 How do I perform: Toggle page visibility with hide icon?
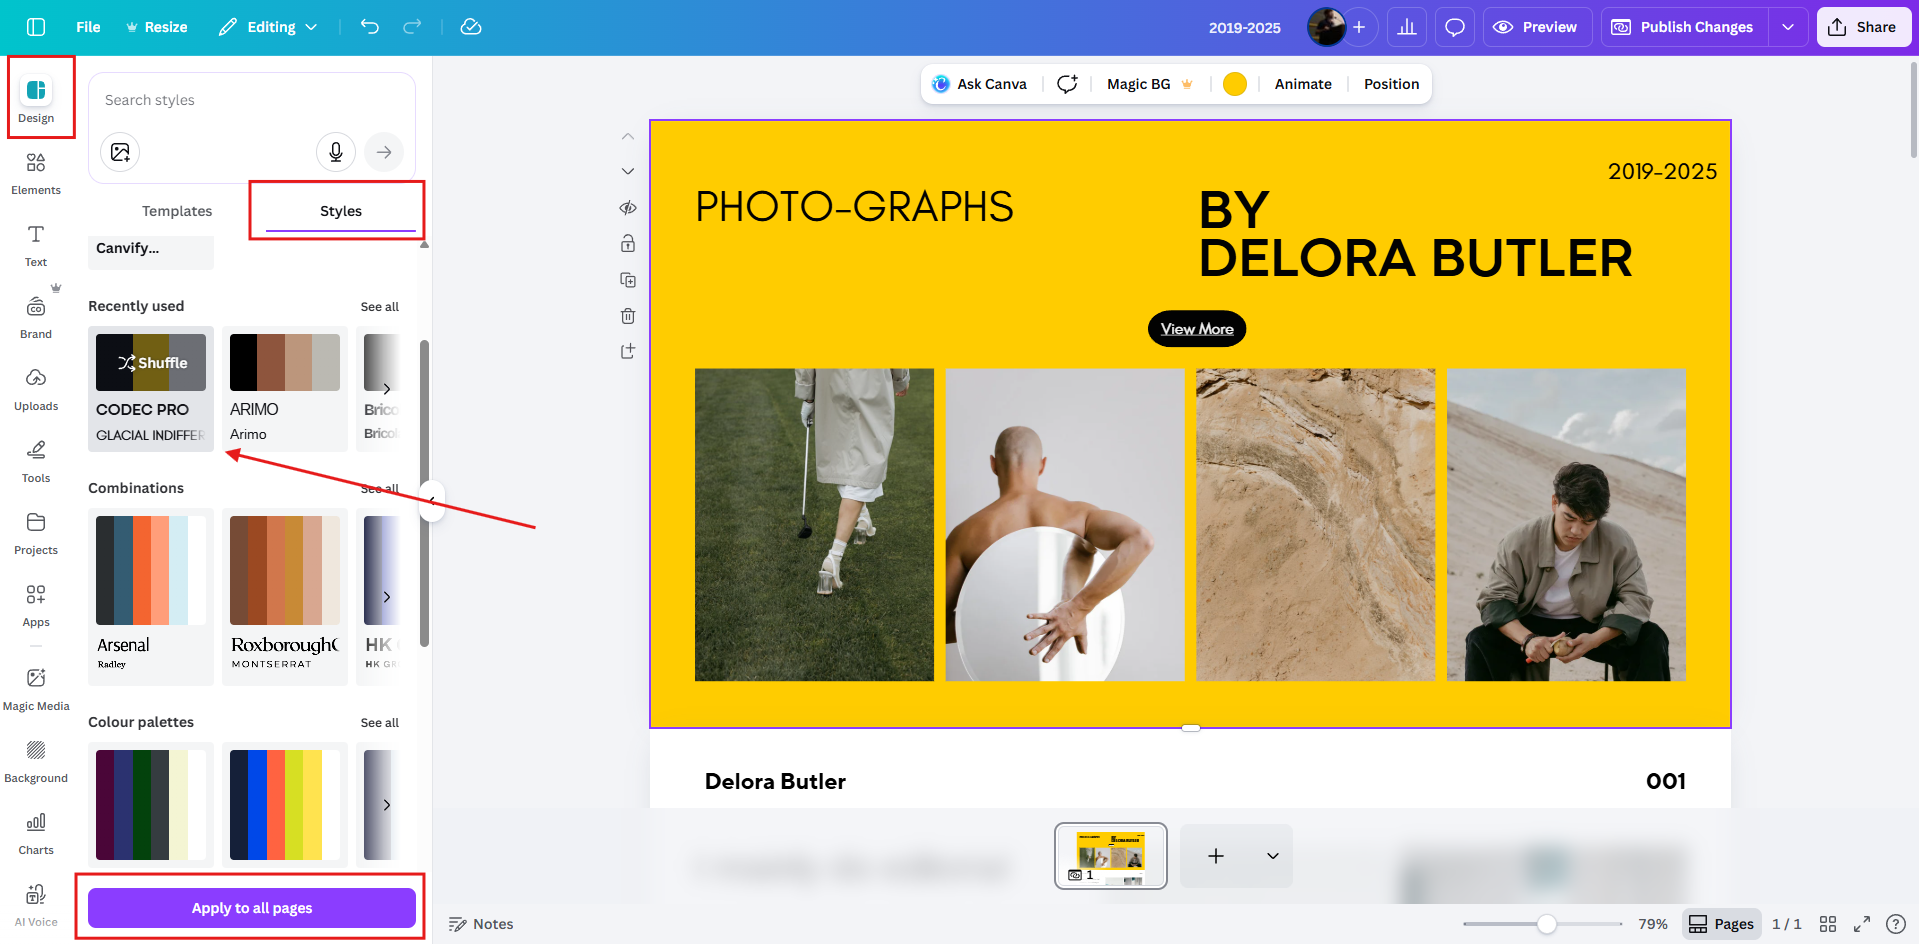[628, 208]
